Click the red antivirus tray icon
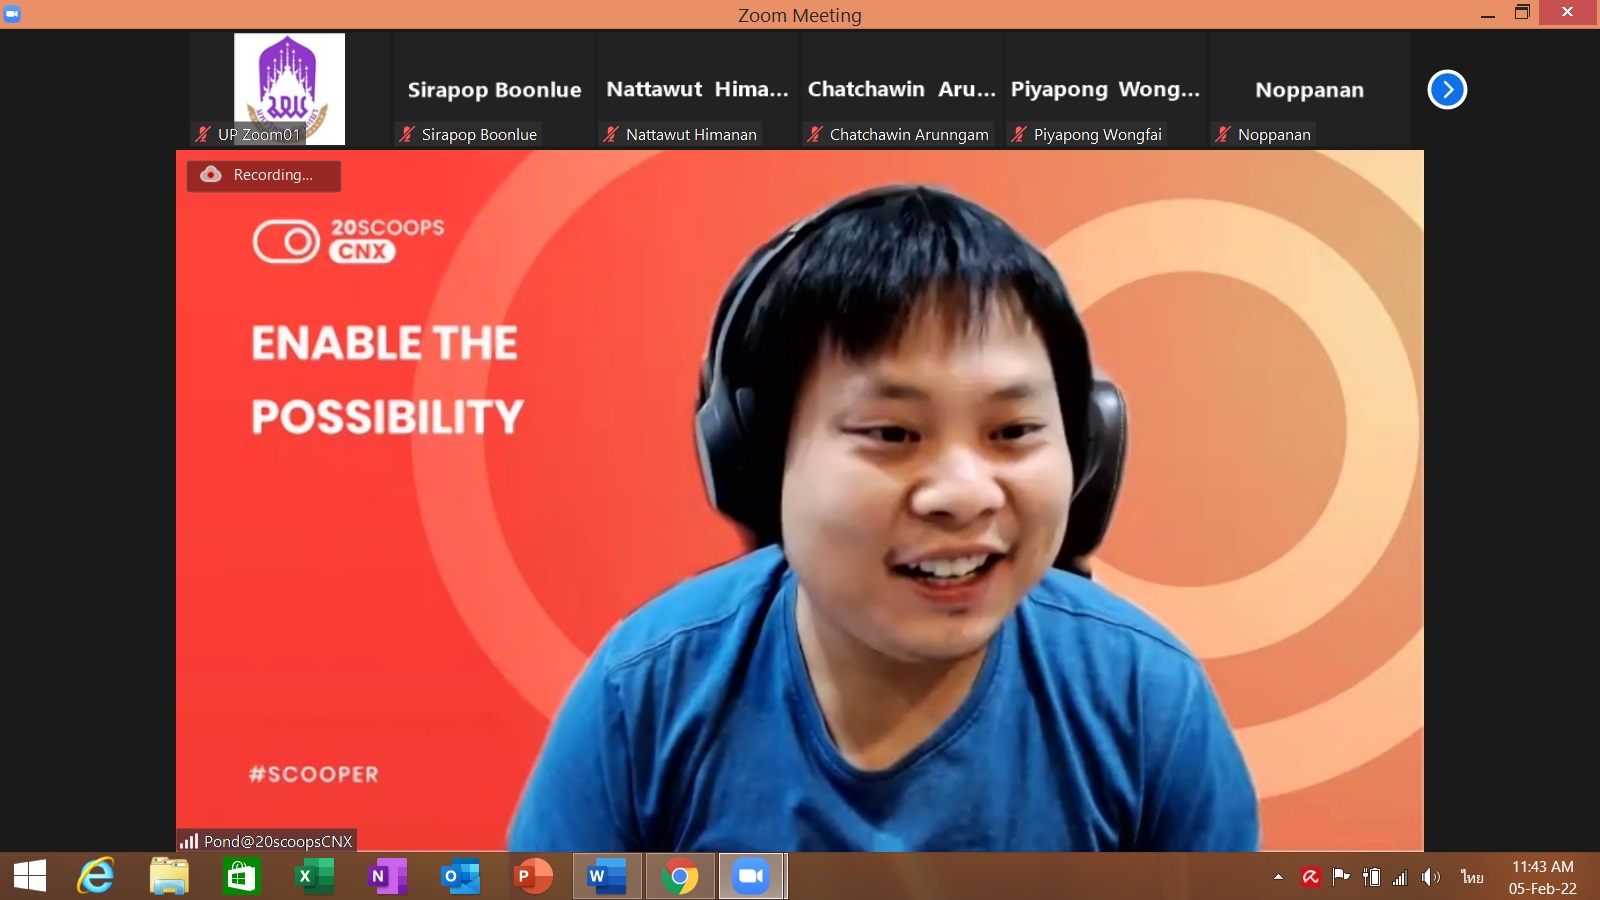Screen dimensions: 1600x900 coord(1311,877)
